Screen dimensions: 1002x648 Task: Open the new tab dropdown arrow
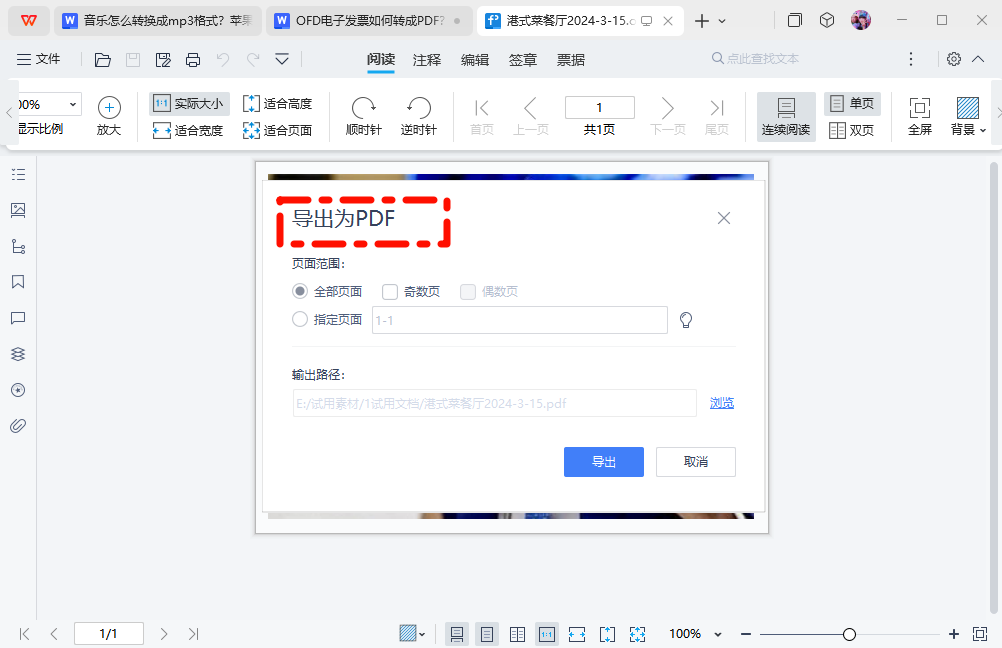(x=722, y=21)
